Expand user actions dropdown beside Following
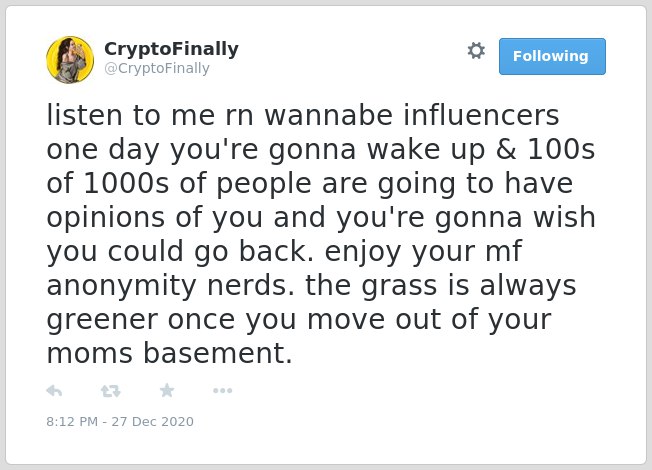 coord(476,51)
